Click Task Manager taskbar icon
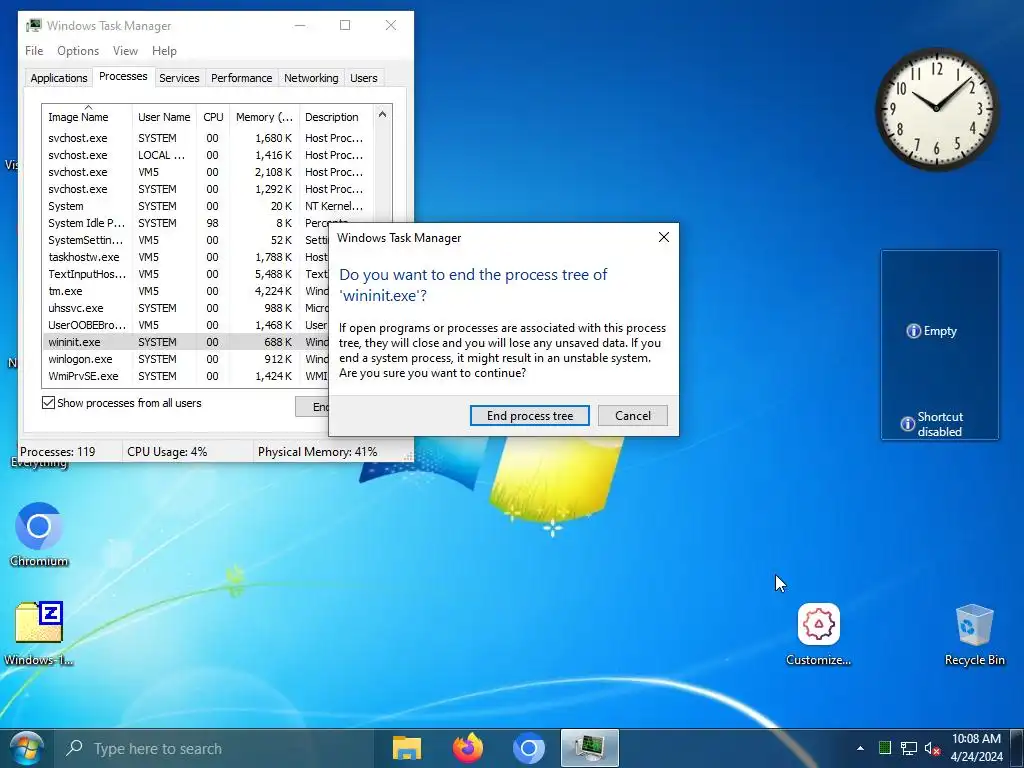The width and height of the screenshot is (1024, 768). point(589,748)
